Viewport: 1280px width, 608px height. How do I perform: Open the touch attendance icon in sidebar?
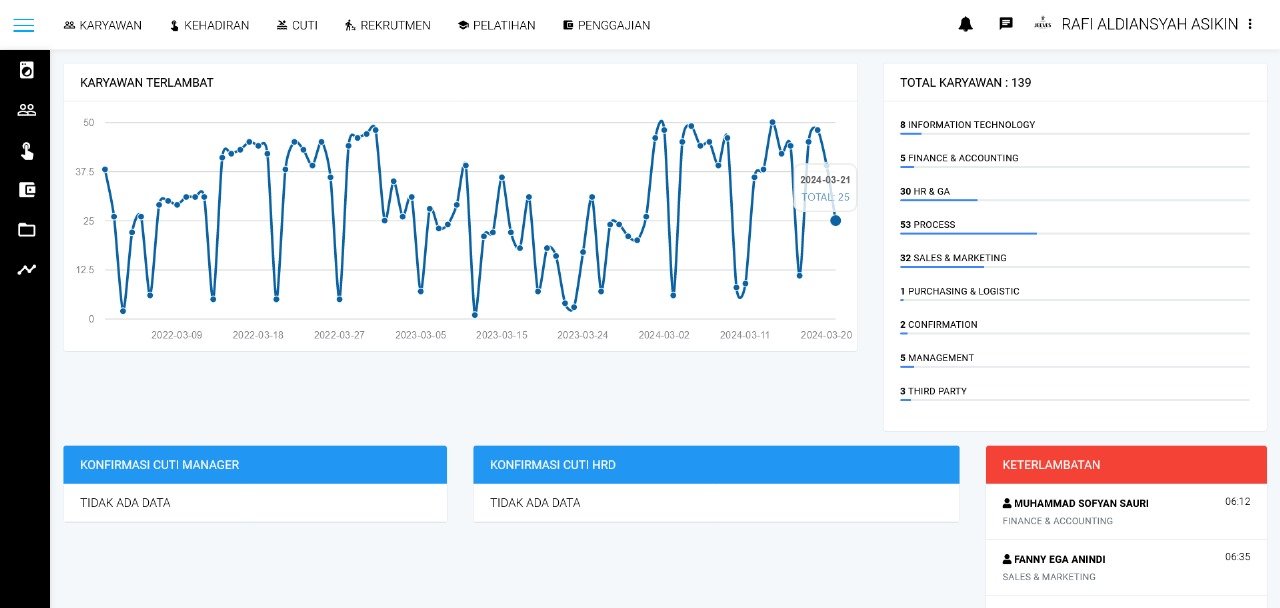(26, 150)
